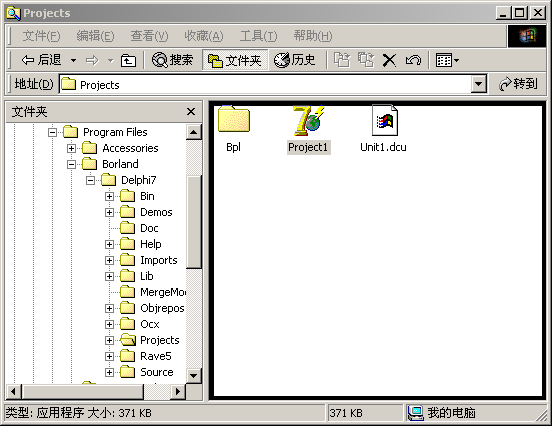Click the horizontal scrollbar thumb in tree pane
Image resolution: width=552 pixels, height=426 pixels.
click(83, 391)
